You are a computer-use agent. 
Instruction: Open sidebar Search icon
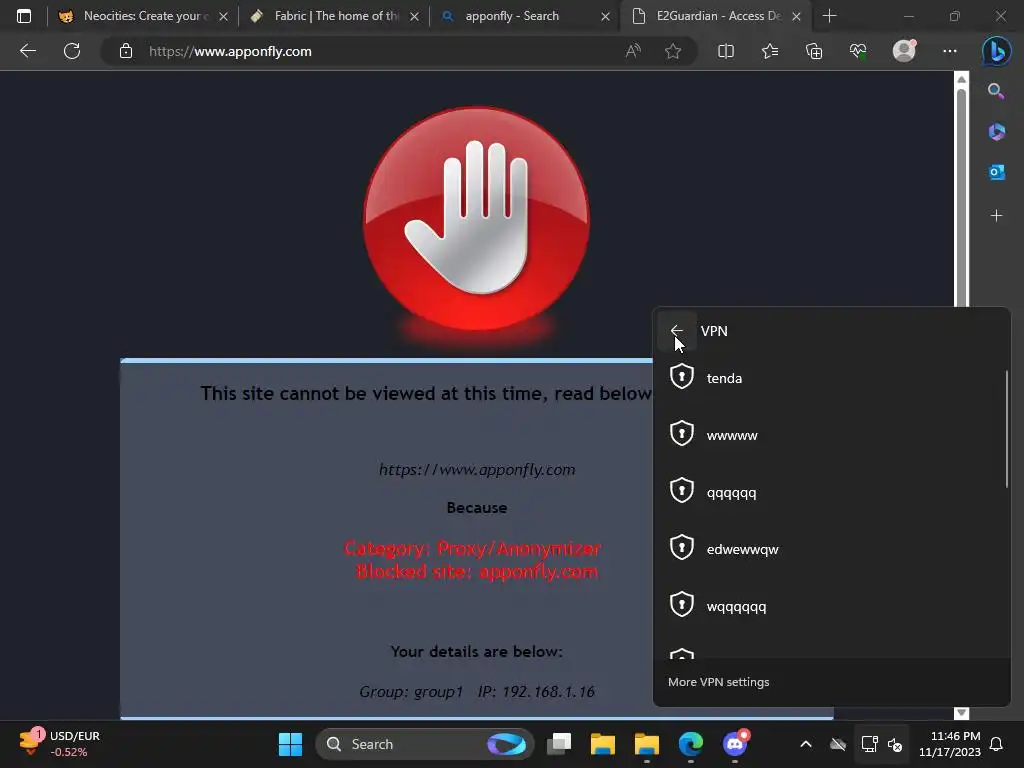coord(996,91)
